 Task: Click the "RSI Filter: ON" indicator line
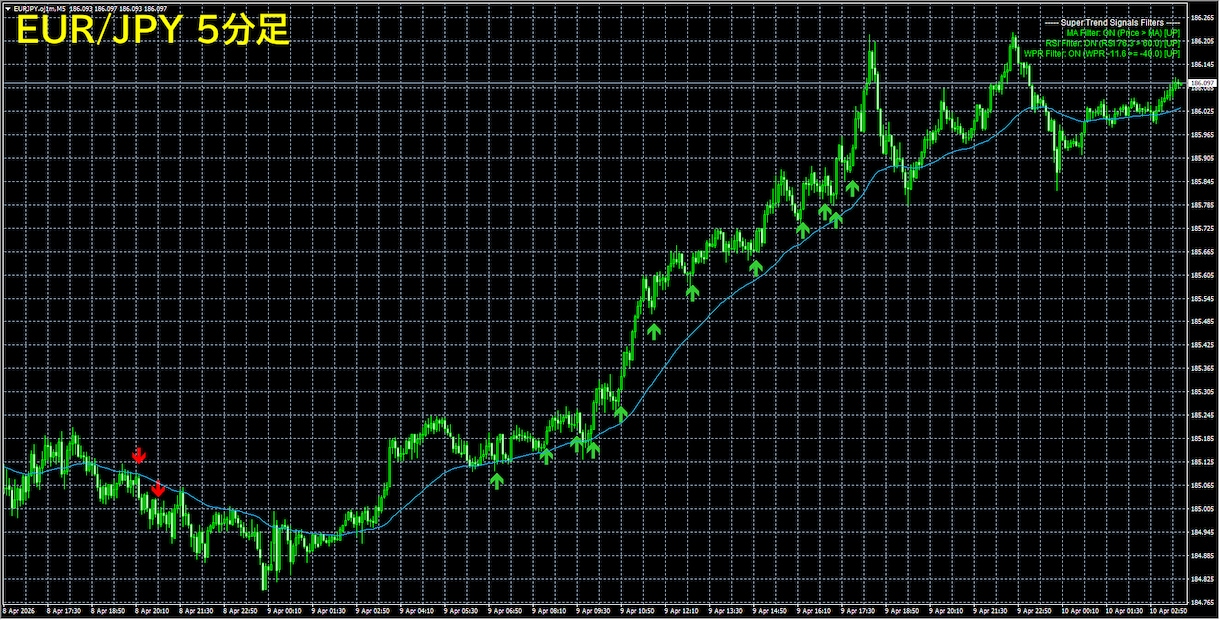pos(1113,43)
